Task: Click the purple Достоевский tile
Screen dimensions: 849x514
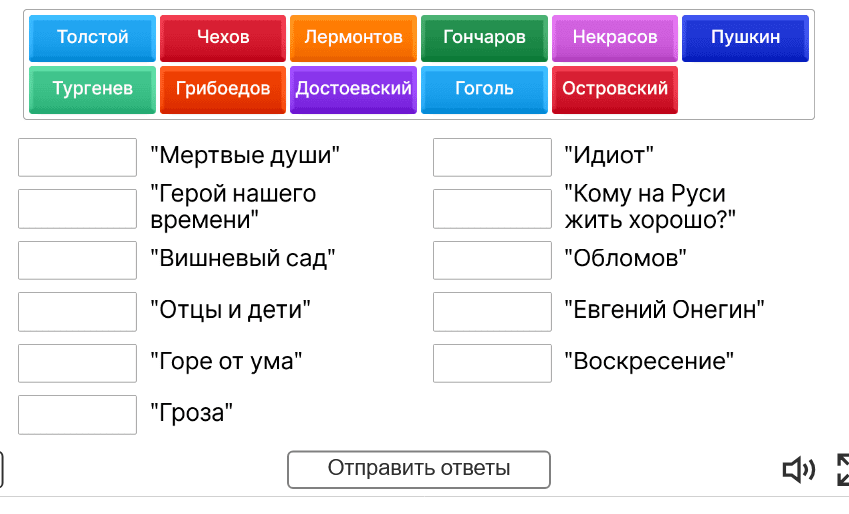Action: click(x=353, y=89)
